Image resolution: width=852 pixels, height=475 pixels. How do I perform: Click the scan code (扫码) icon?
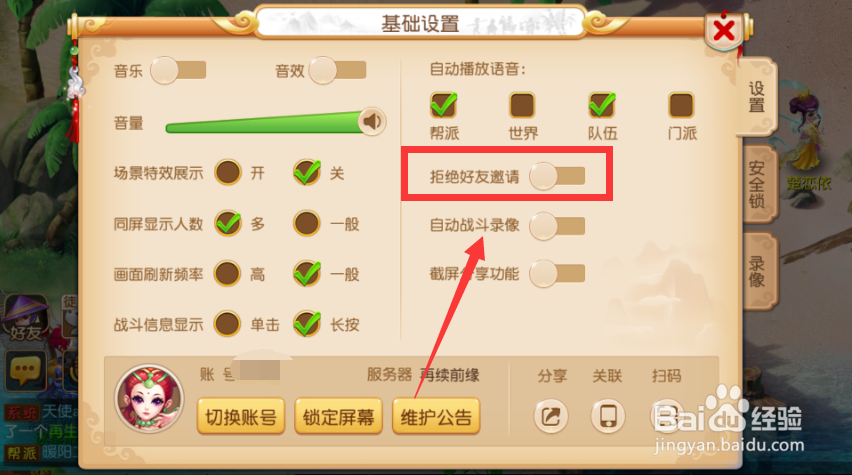(x=668, y=416)
